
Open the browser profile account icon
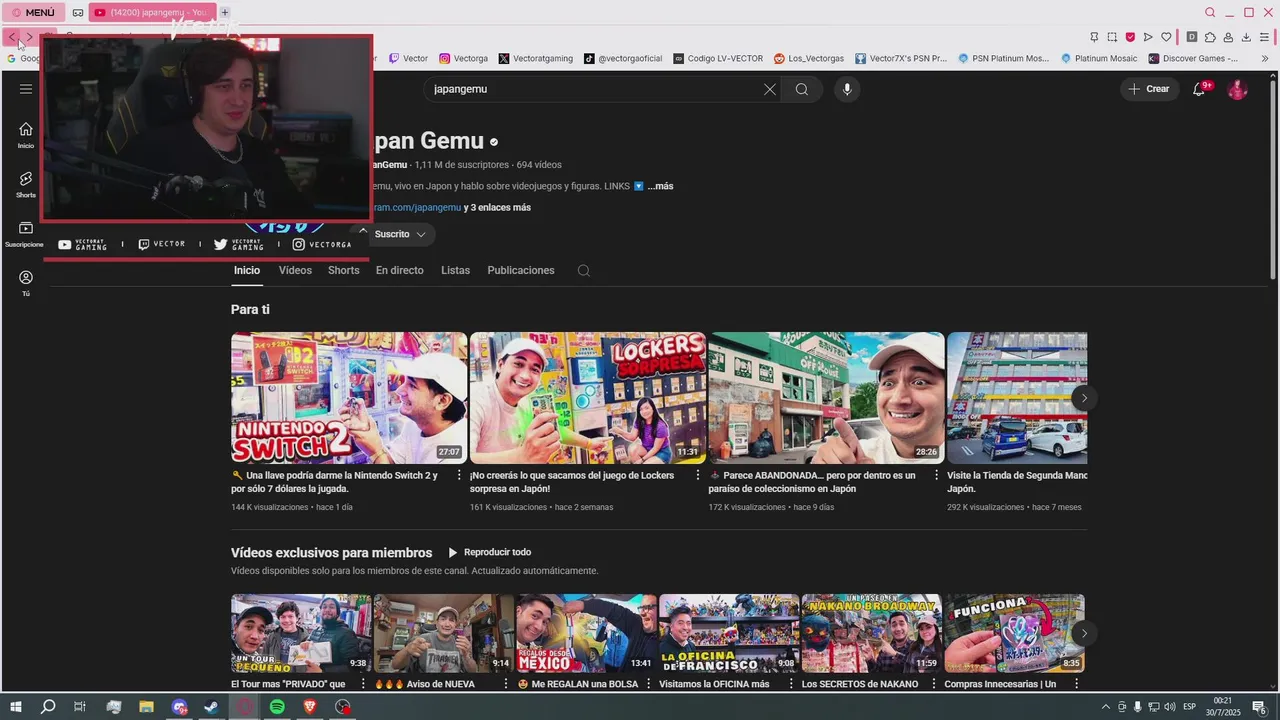tap(1228, 37)
